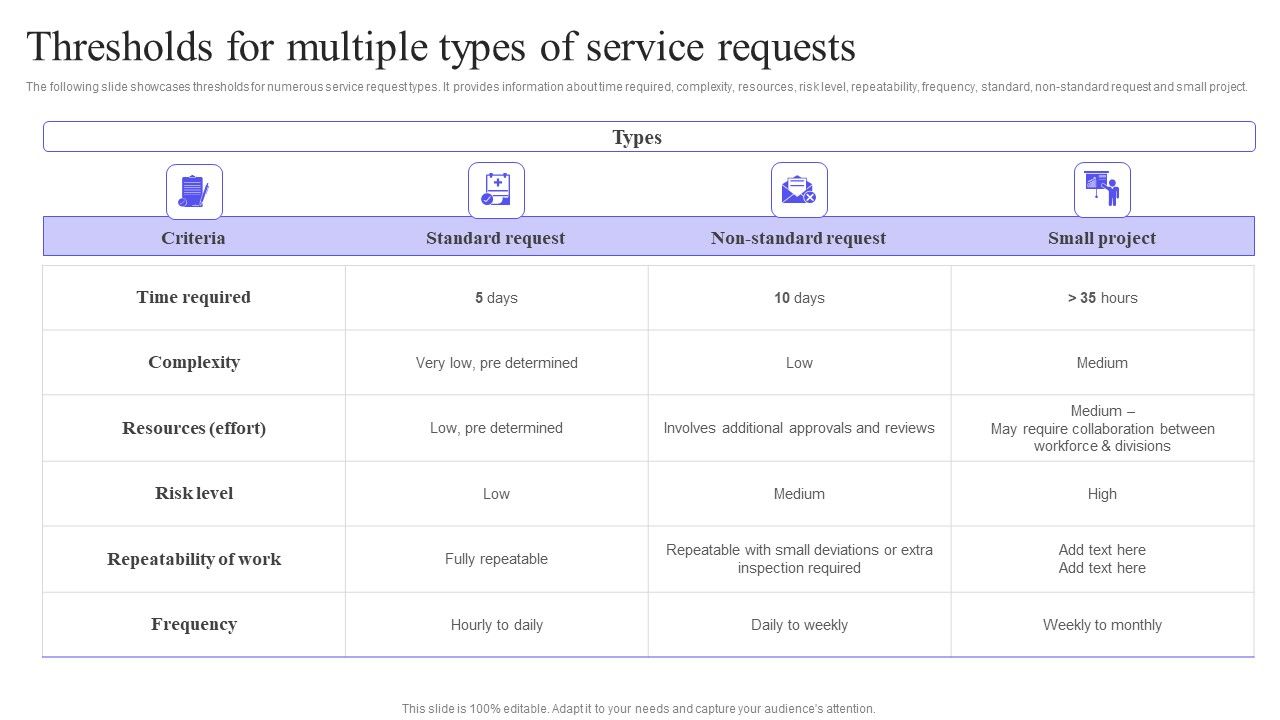Click the 'Weekly to monthly' cell

[x=1102, y=625]
